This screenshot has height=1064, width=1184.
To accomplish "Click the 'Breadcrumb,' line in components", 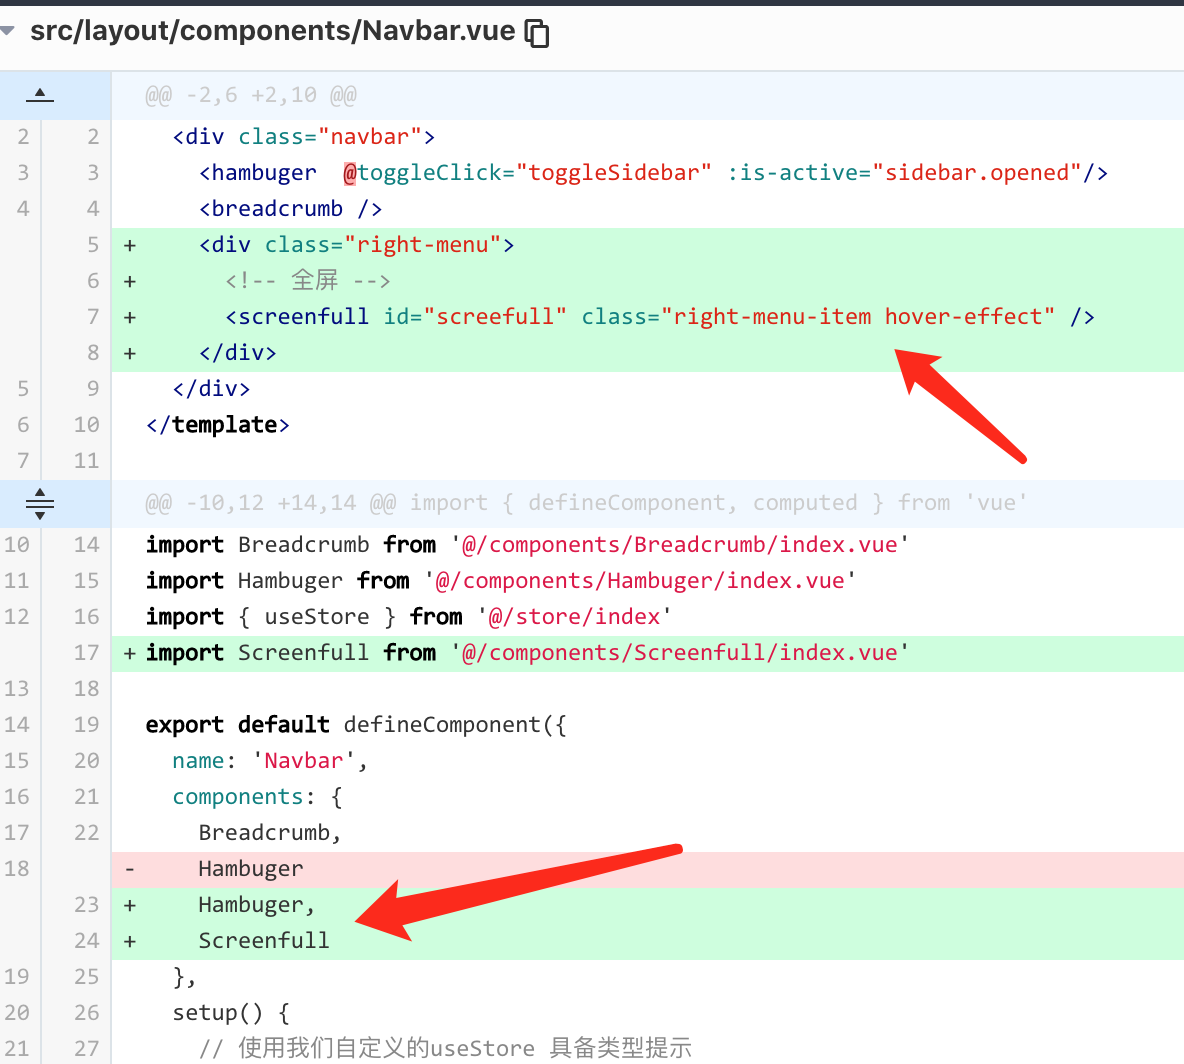I will (270, 833).
